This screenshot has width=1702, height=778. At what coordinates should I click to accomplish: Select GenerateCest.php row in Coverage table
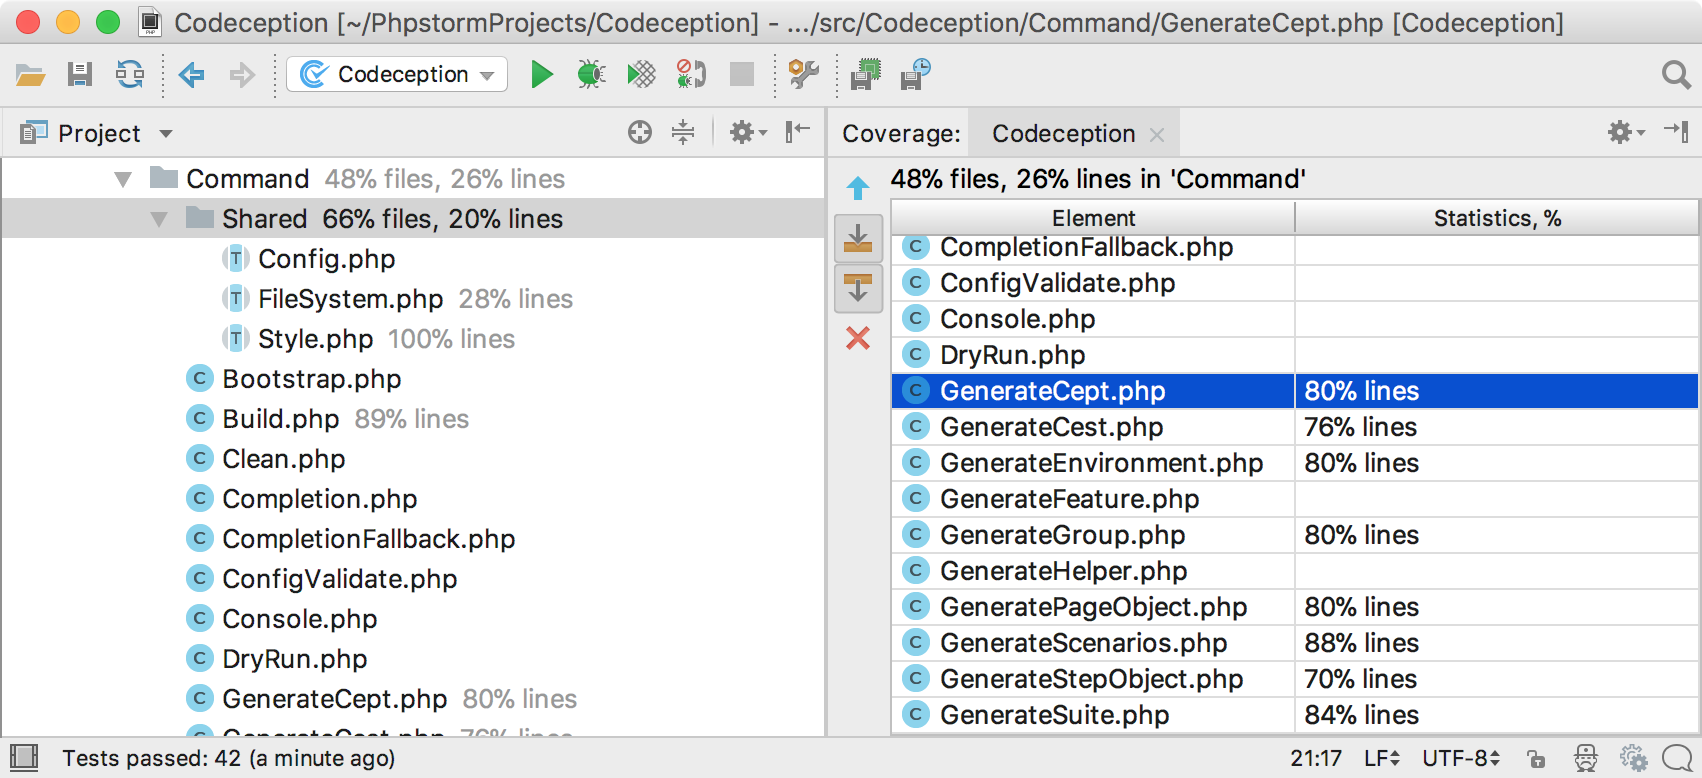coord(1294,427)
